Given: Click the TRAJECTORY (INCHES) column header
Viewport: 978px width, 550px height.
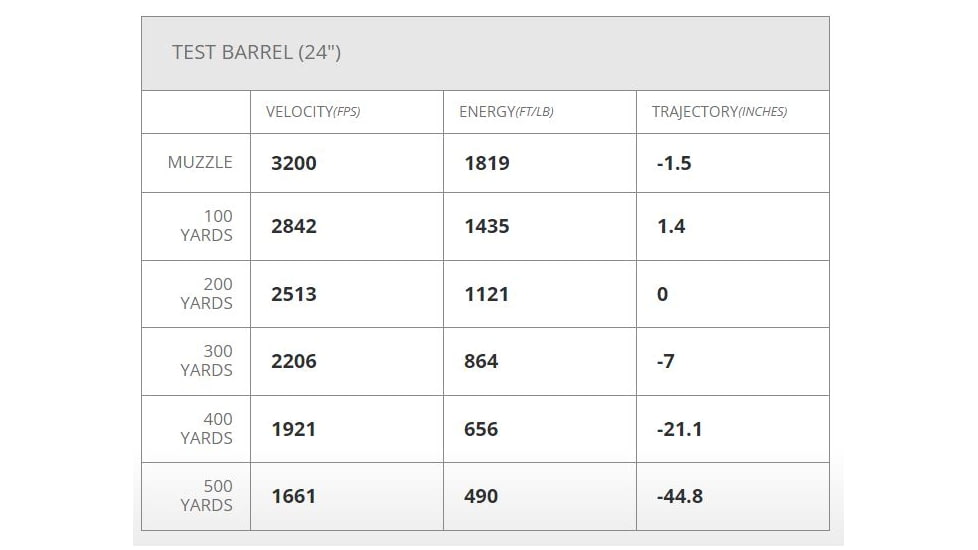Looking at the screenshot, I should point(719,112).
